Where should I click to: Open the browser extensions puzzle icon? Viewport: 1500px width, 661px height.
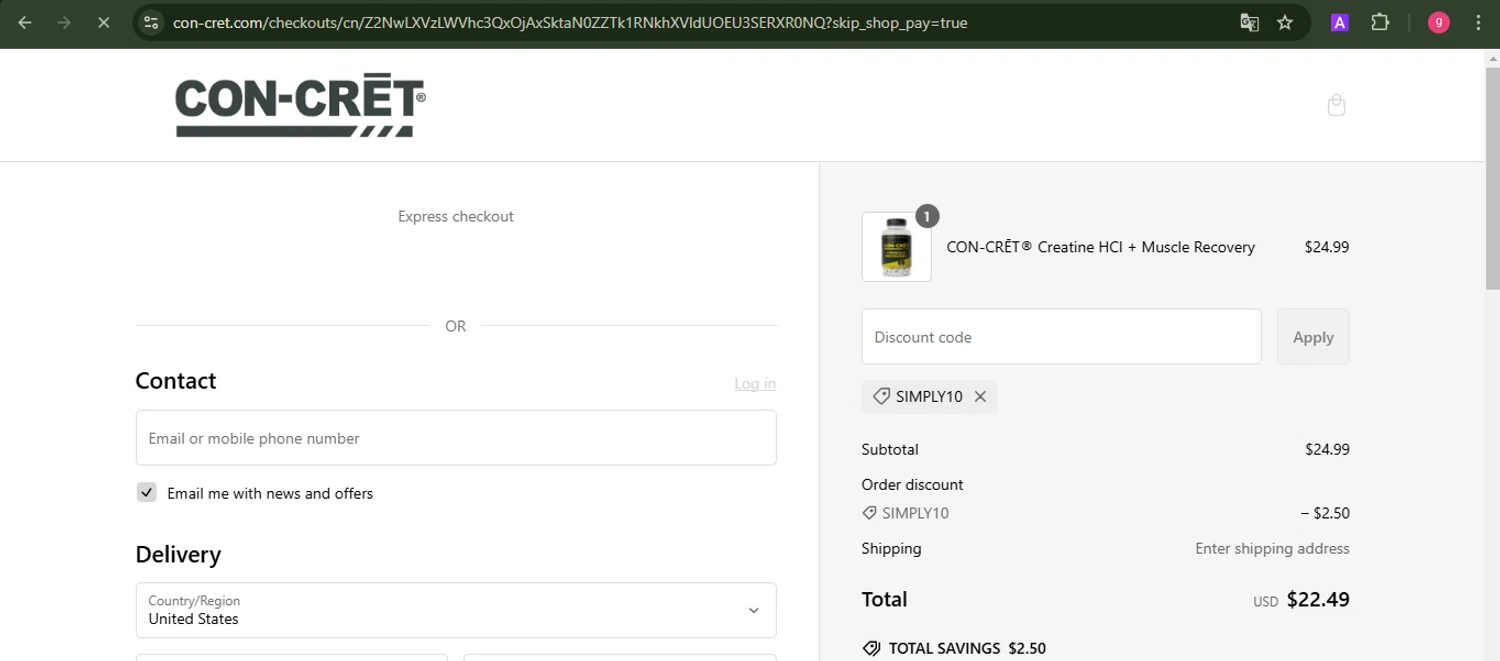(1380, 22)
